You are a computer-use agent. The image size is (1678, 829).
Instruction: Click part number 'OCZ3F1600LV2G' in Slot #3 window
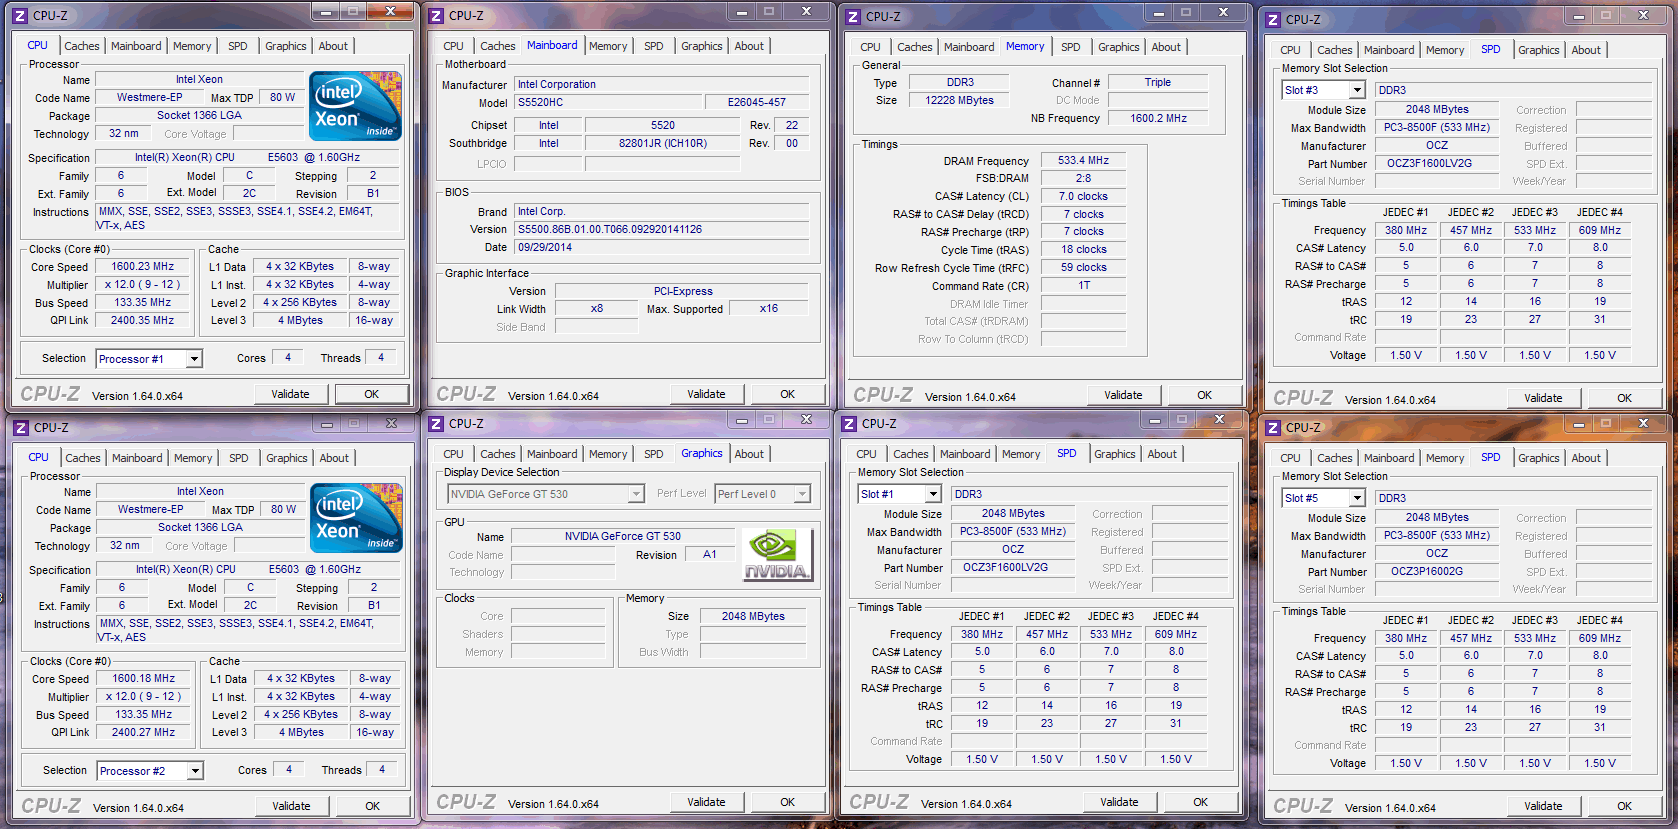coord(1437,163)
